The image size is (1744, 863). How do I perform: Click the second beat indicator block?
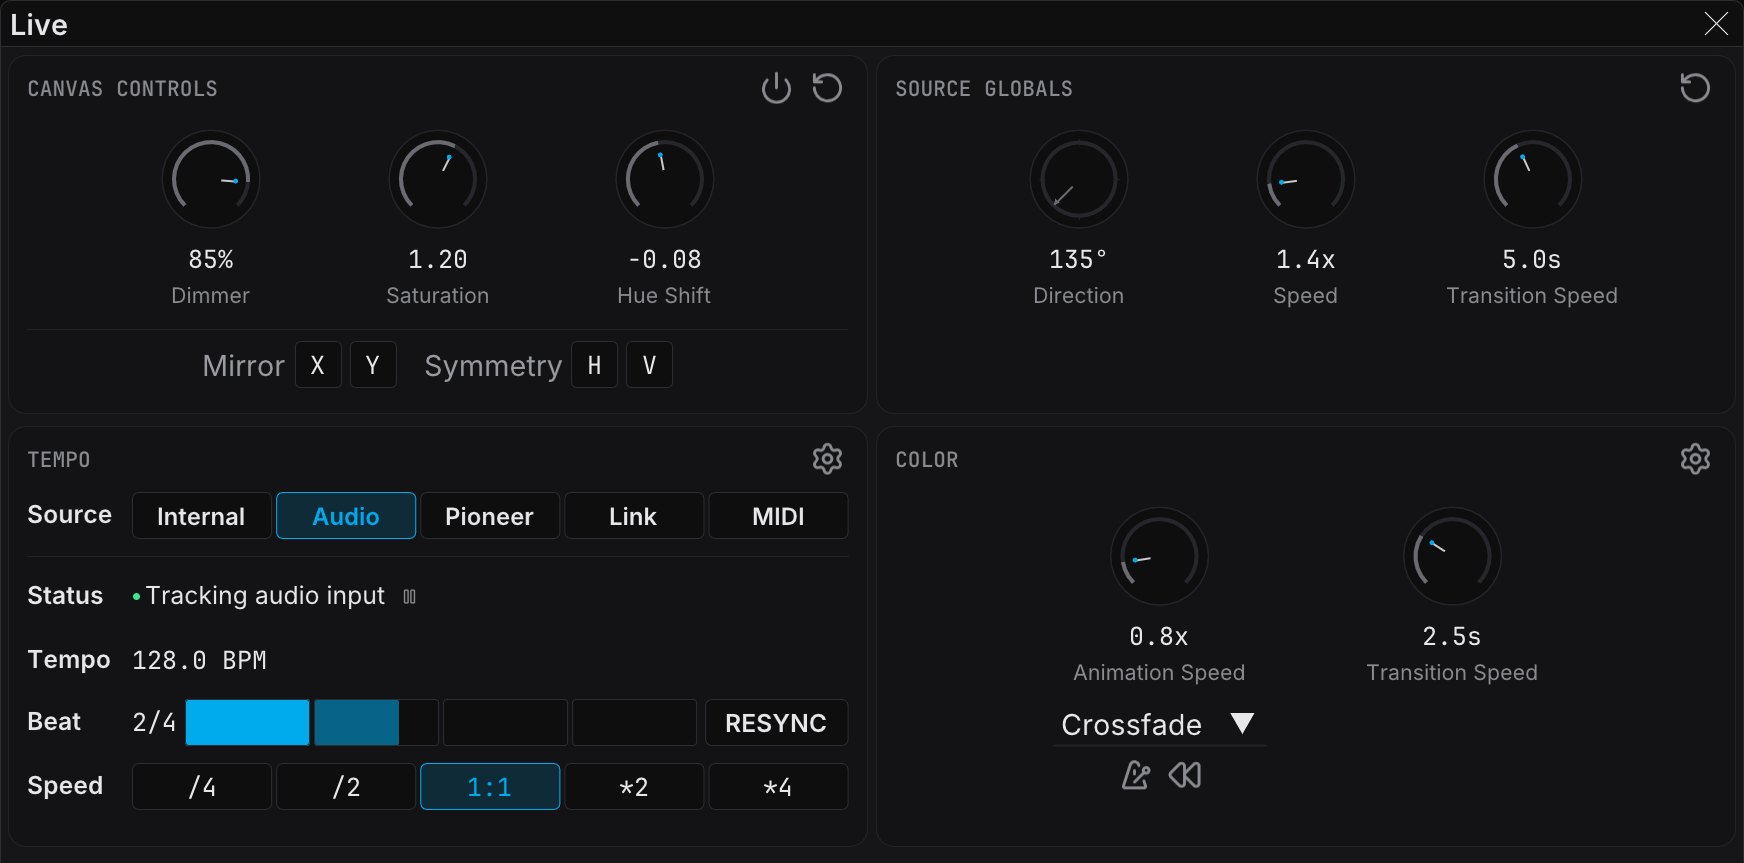point(376,723)
